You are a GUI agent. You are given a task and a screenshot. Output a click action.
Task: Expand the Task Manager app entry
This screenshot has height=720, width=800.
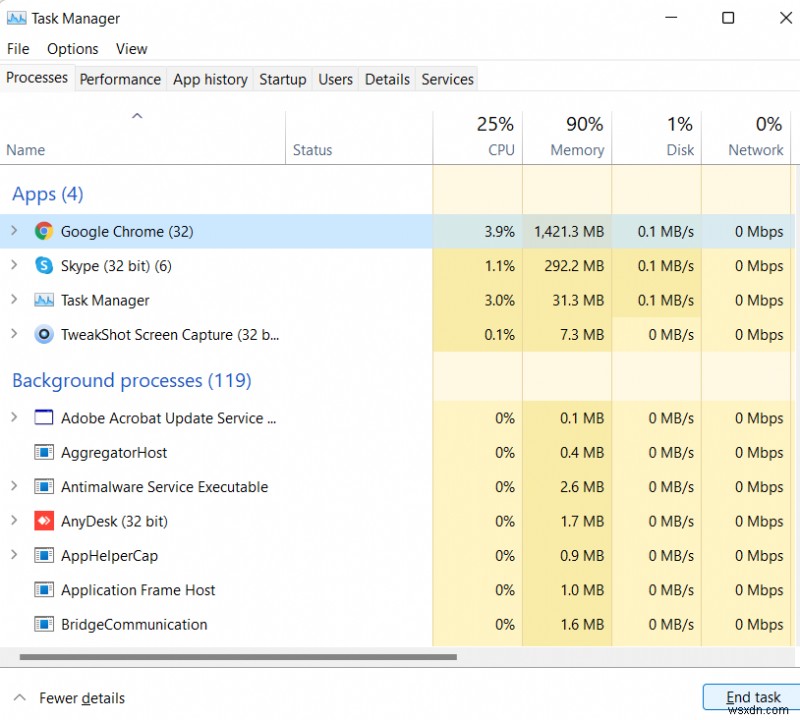(x=14, y=300)
